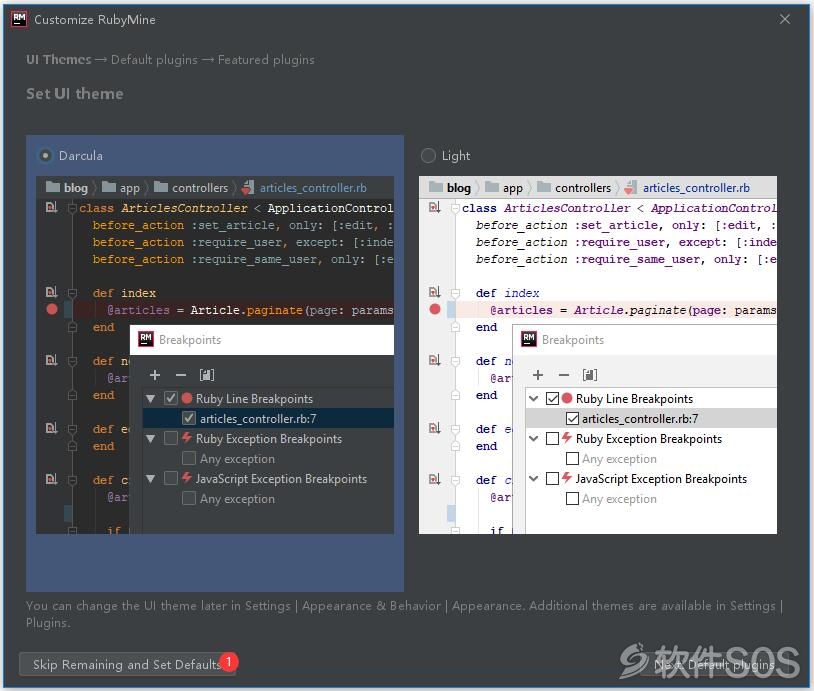Image resolution: width=814 pixels, height=691 pixels.
Task: Collapse Ruby Exception Breakpoints node in Light preview
Action: click(x=534, y=439)
